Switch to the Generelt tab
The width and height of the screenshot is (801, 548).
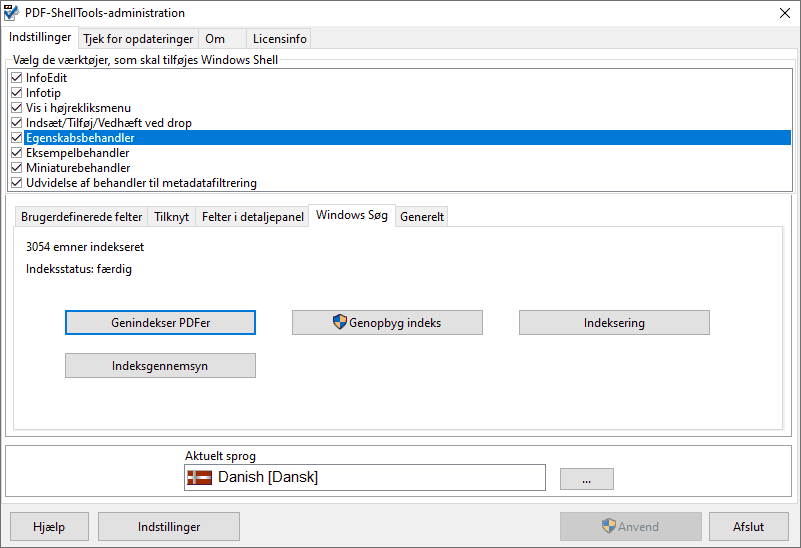422,217
